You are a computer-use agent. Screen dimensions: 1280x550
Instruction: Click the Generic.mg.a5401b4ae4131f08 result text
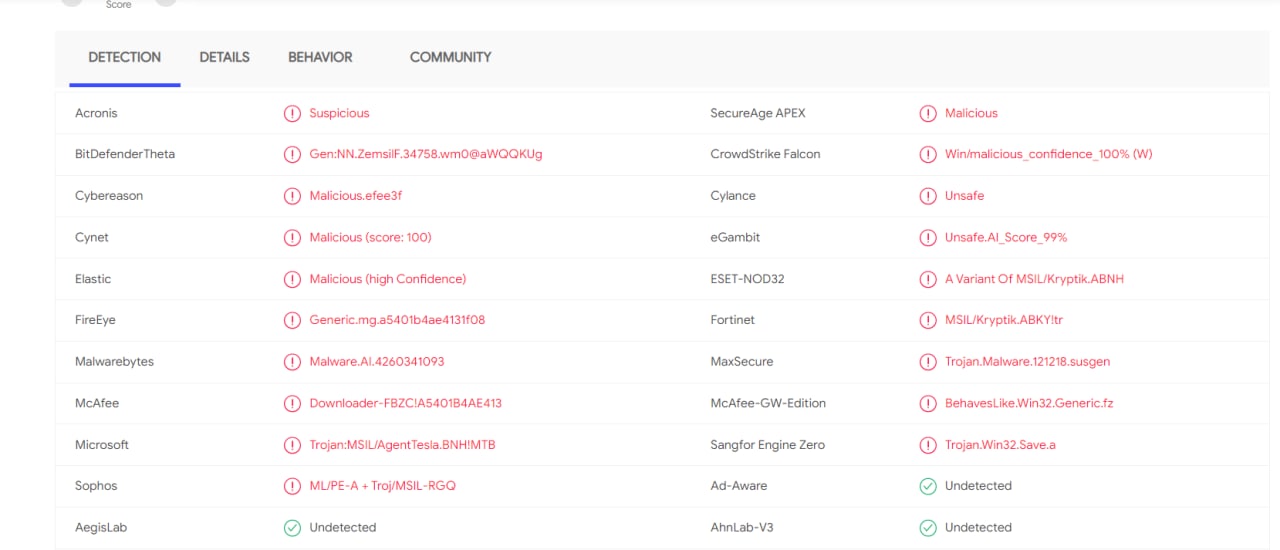click(x=397, y=320)
